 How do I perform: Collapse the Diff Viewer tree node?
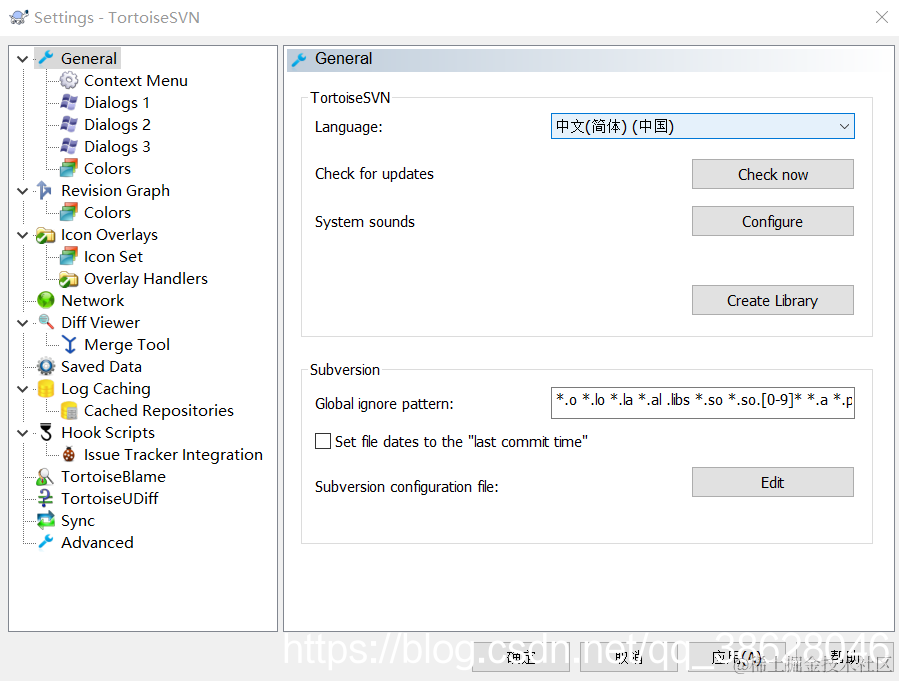pyautogui.click(x=22, y=323)
